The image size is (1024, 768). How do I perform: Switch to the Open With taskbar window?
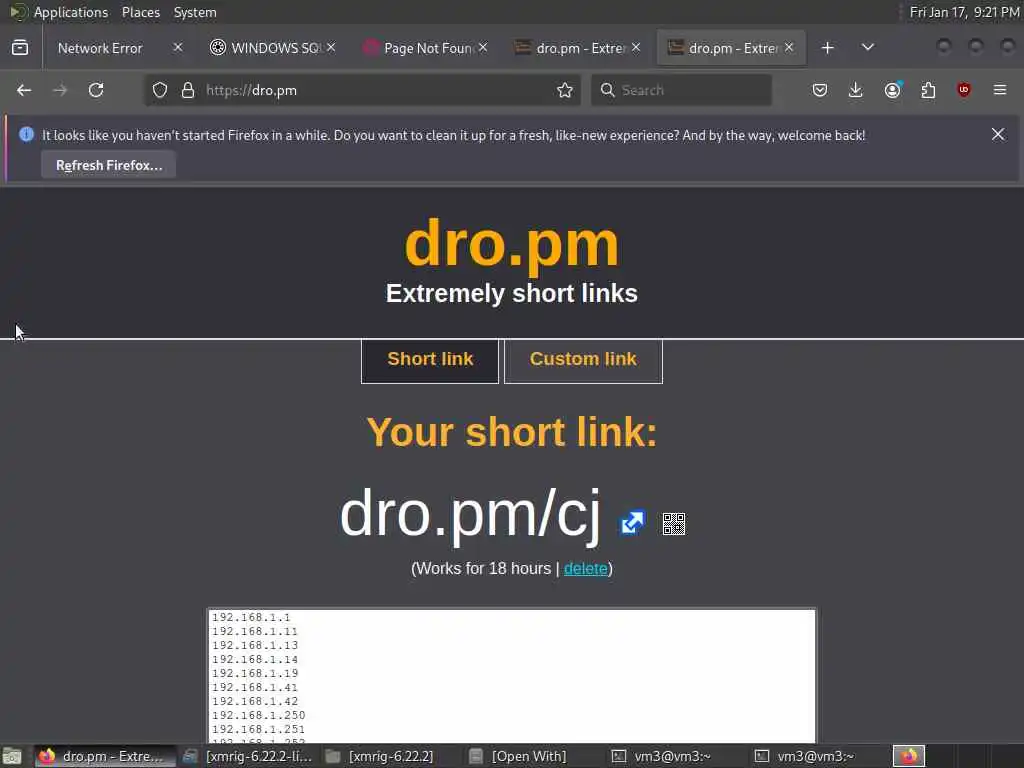pos(519,756)
